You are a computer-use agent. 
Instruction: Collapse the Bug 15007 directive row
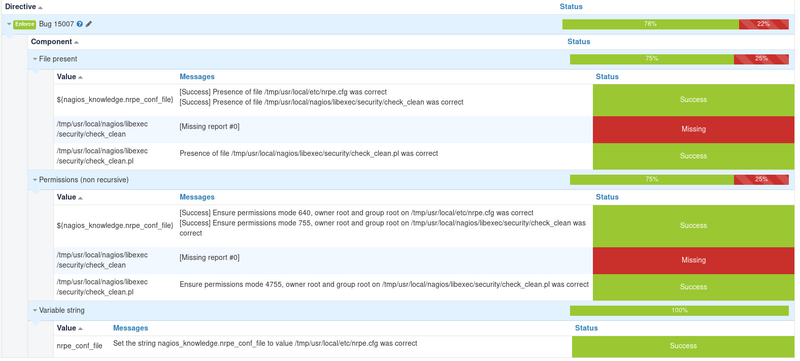click(x=9, y=24)
